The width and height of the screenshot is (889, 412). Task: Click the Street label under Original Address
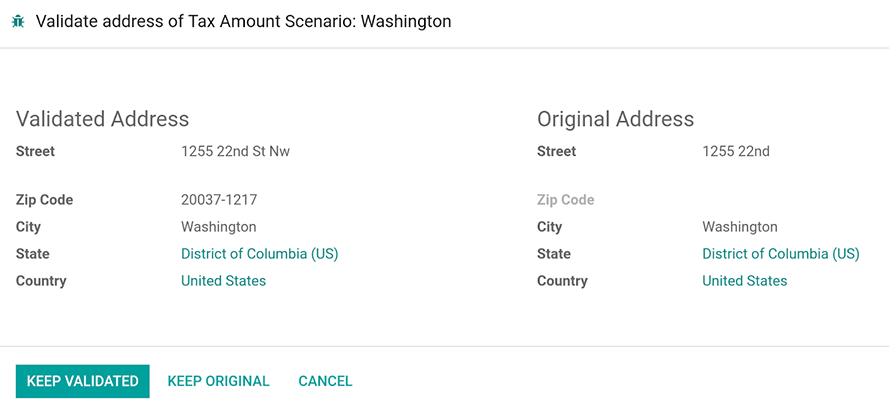click(x=556, y=152)
